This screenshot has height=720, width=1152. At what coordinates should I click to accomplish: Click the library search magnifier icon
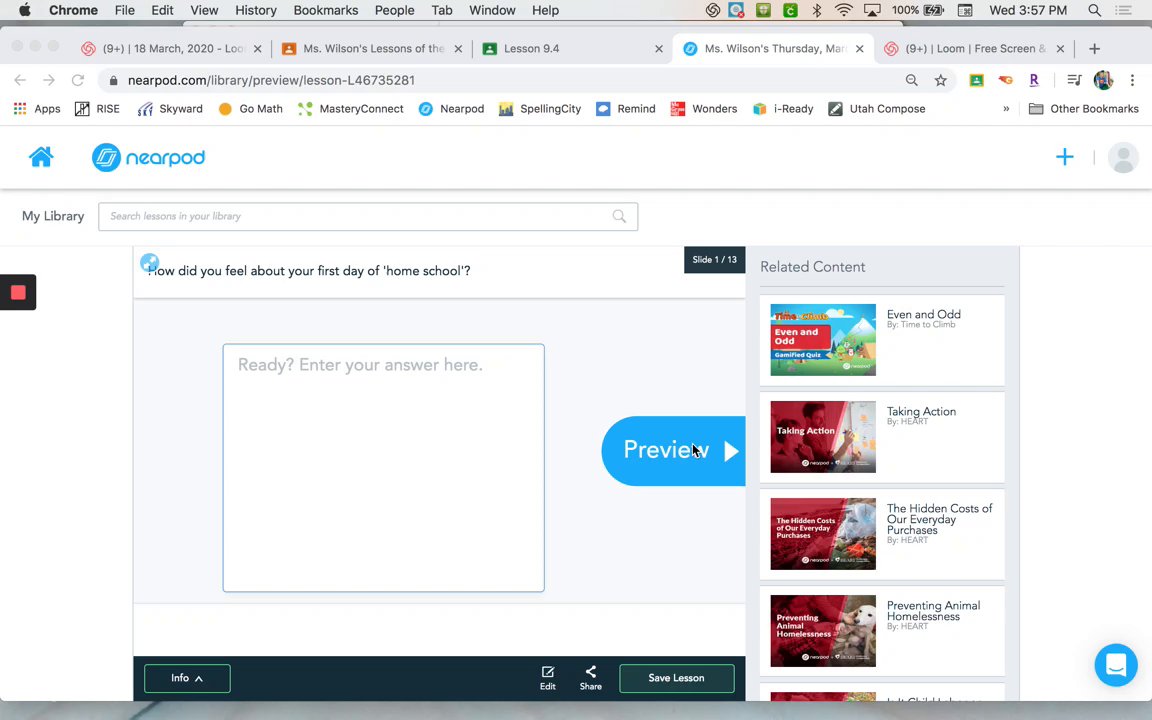[619, 216]
